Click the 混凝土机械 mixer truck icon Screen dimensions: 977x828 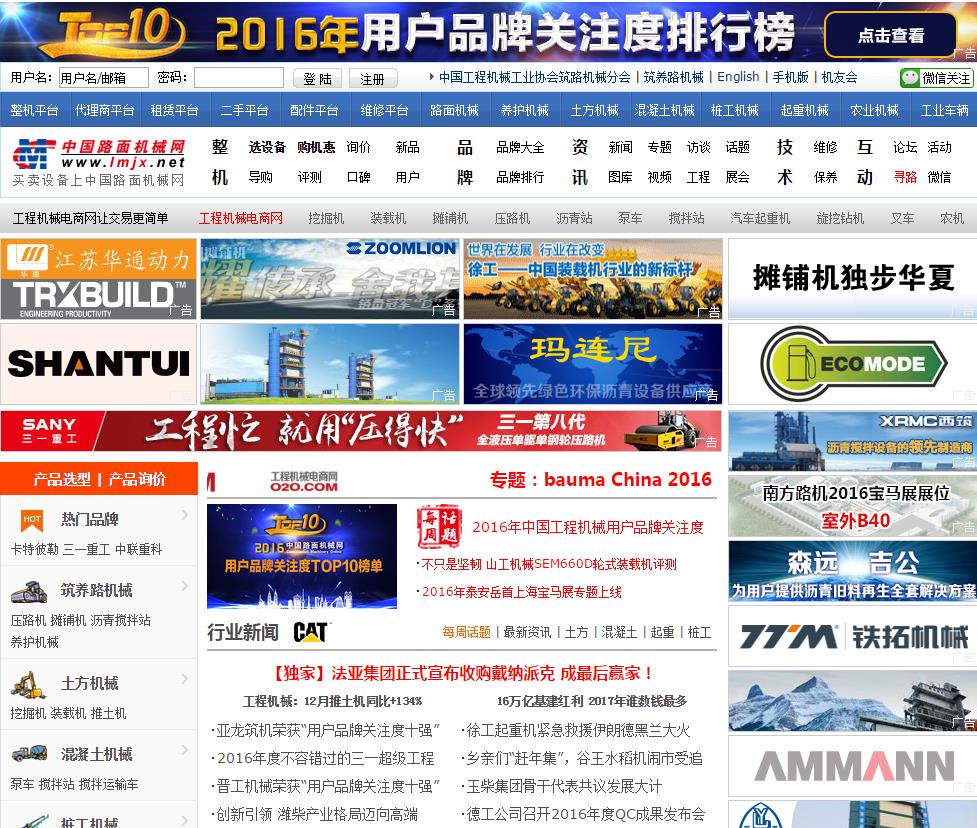point(29,754)
